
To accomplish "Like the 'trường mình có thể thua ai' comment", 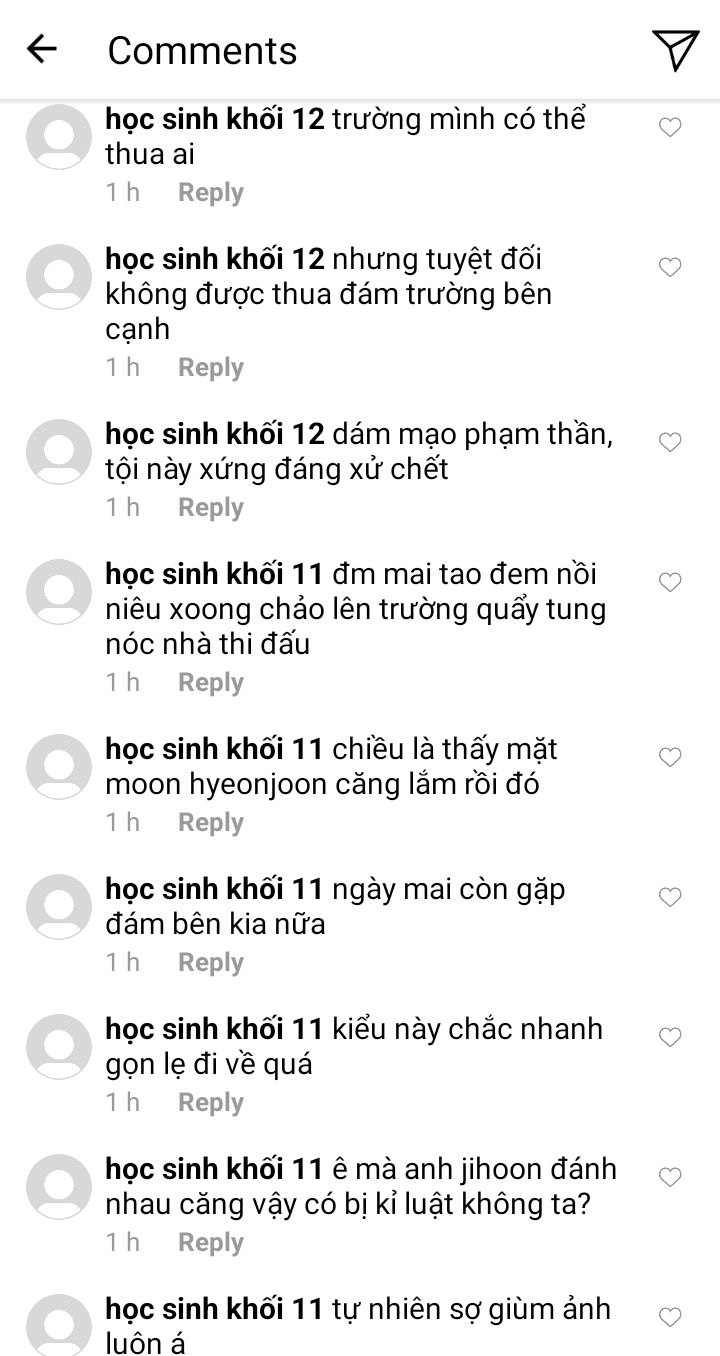I will pos(670,127).
